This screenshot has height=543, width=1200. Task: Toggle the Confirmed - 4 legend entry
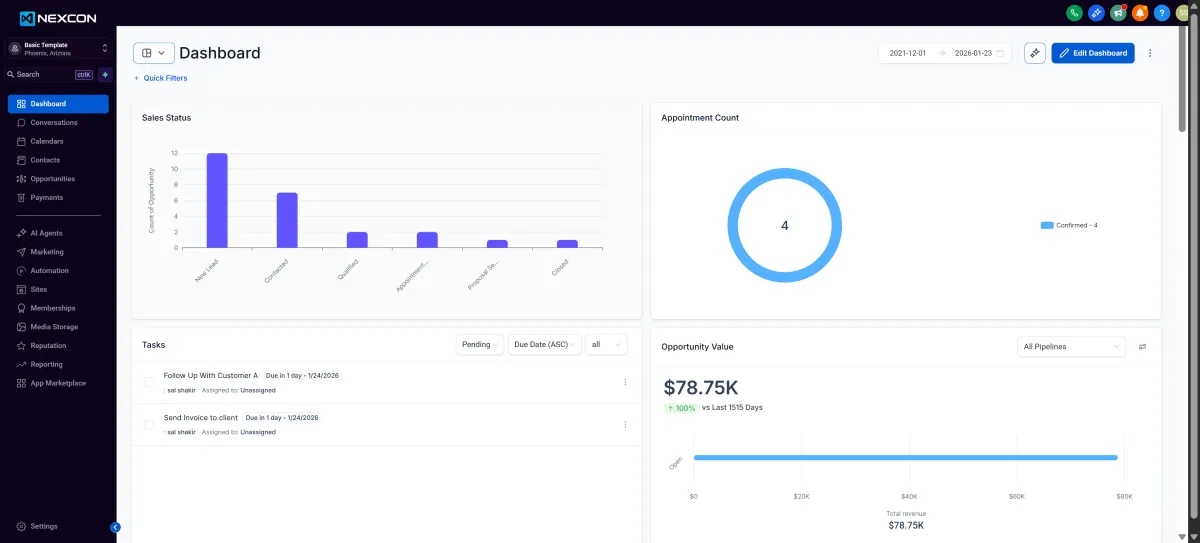click(x=1069, y=225)
